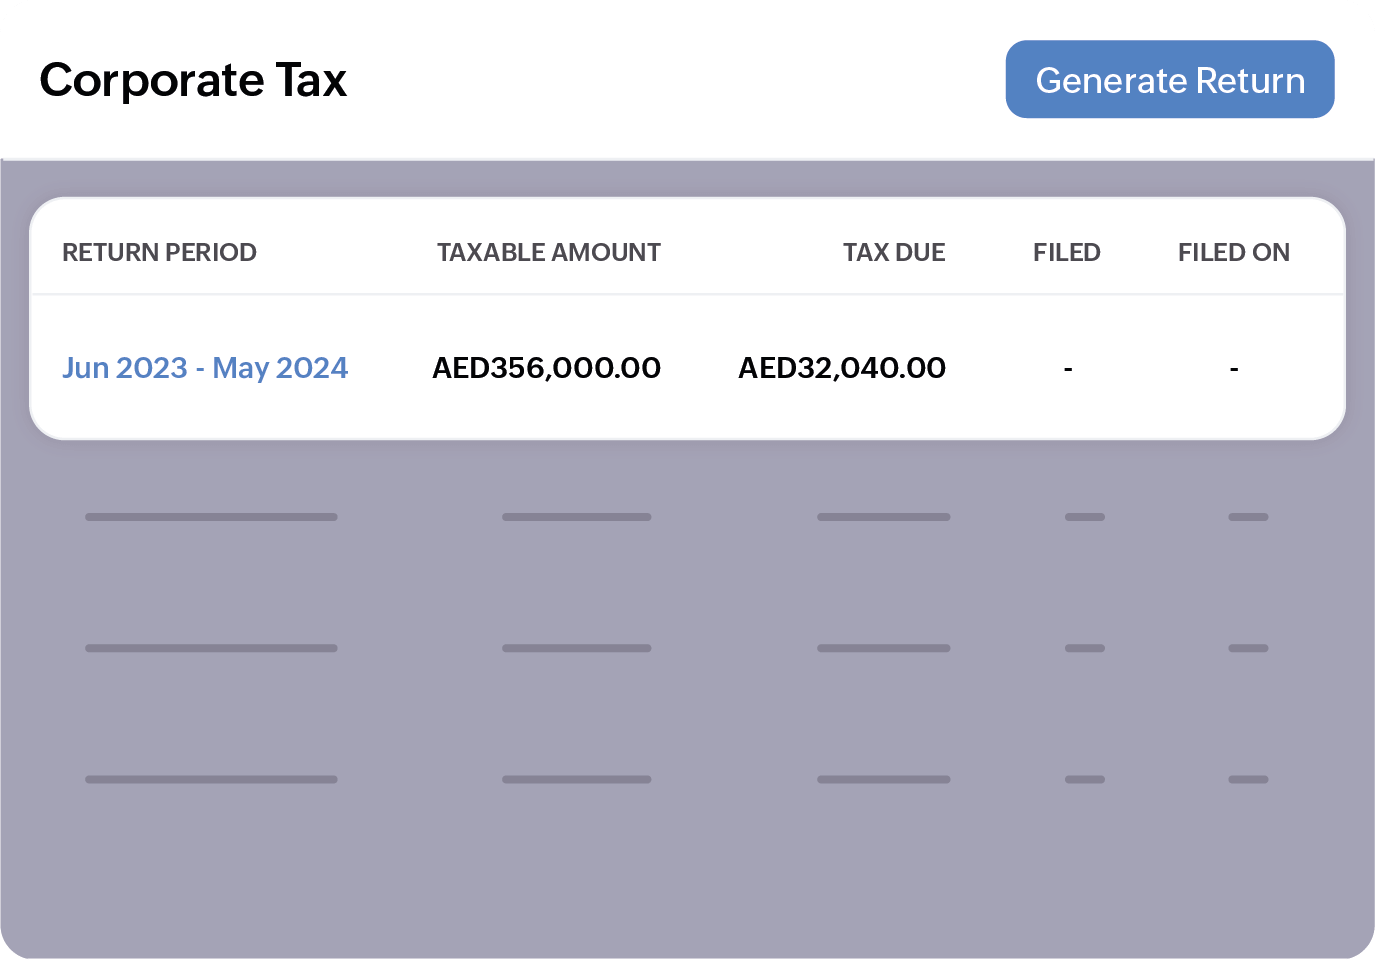Select the third placeholder row's return period
Image resolution: width=1375 pixels, height=960 pixels.
212,778
